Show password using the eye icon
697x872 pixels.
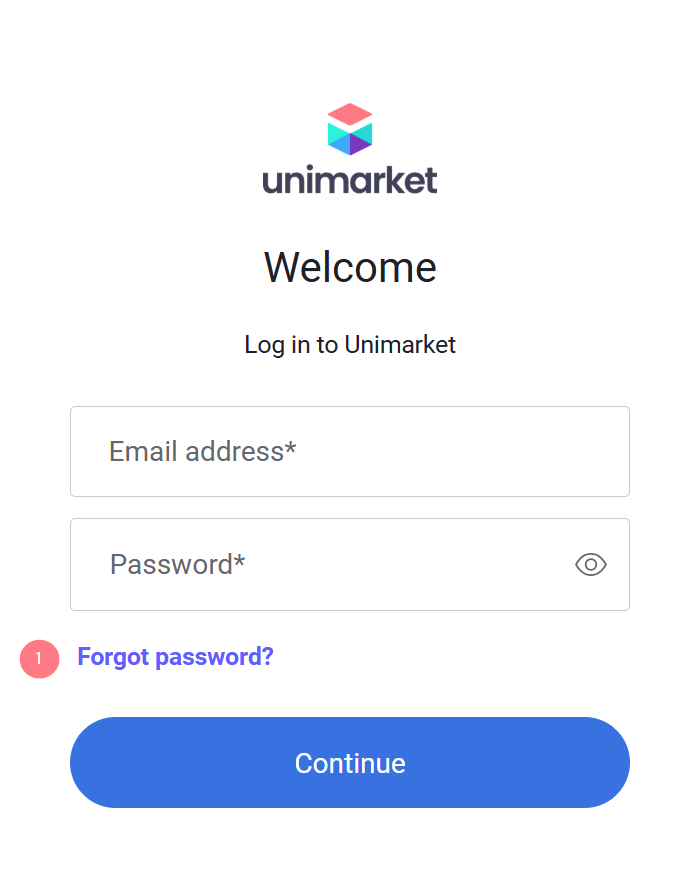pos(591,565)
